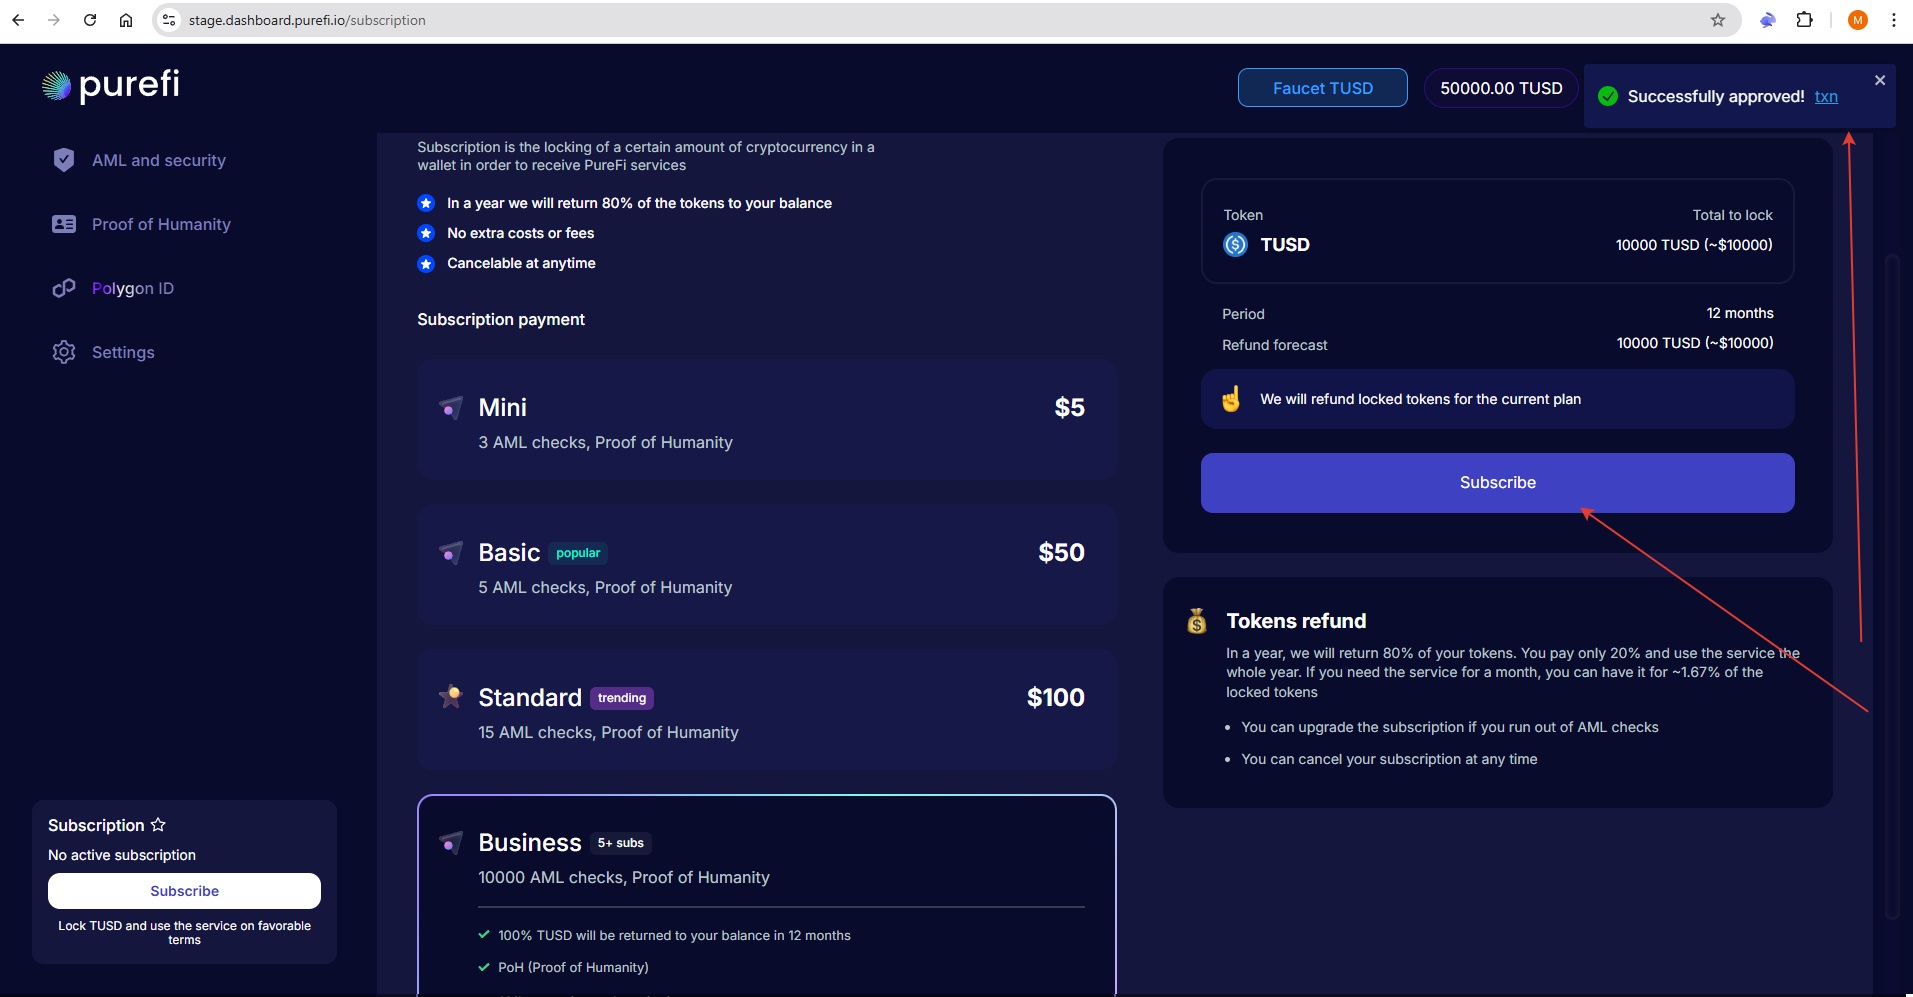Dismiss the Successfully approved notification
This screenshot has height=997, width=1913.
(1879, 80)
